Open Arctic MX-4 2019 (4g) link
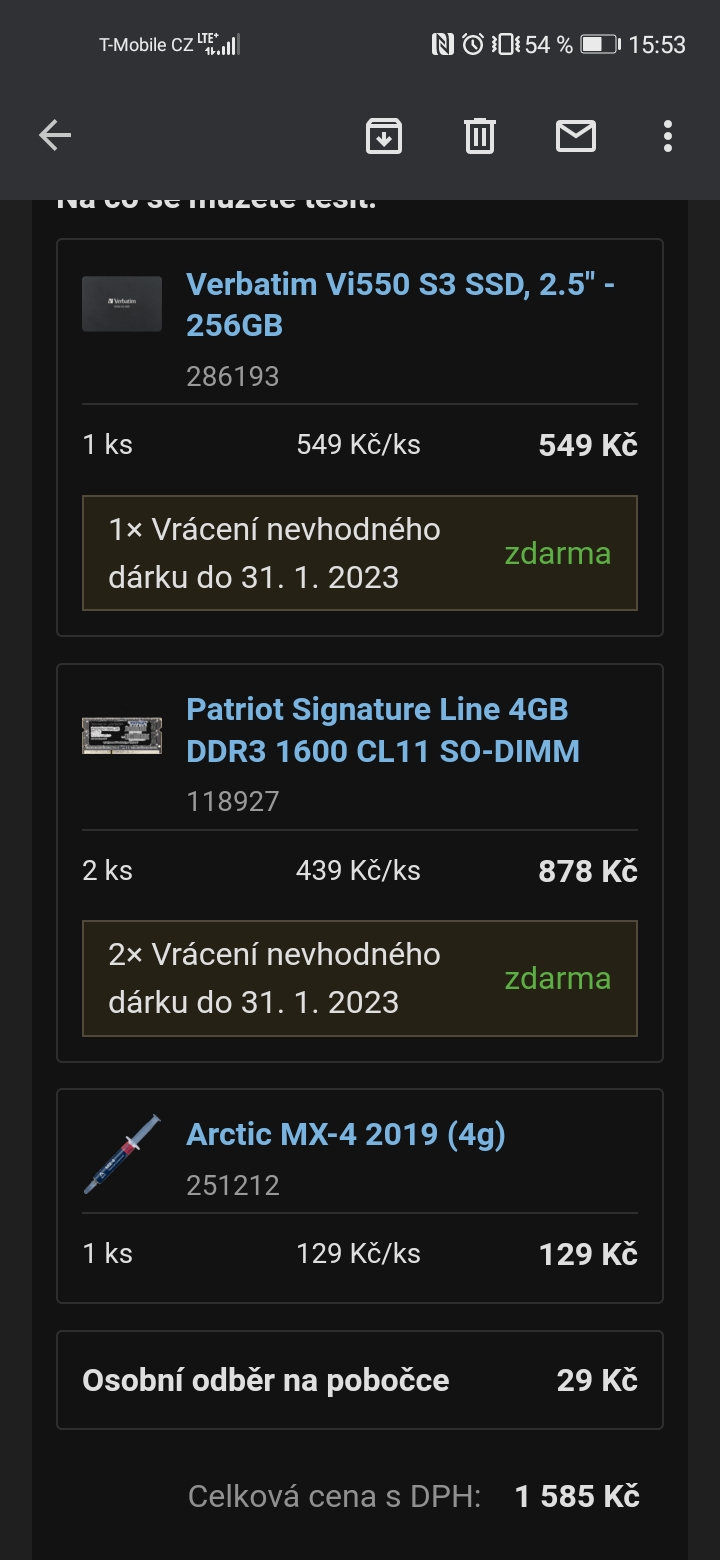Image resolution: width=720 pixels, height=1560 pixels. (x=346, y=1134)
